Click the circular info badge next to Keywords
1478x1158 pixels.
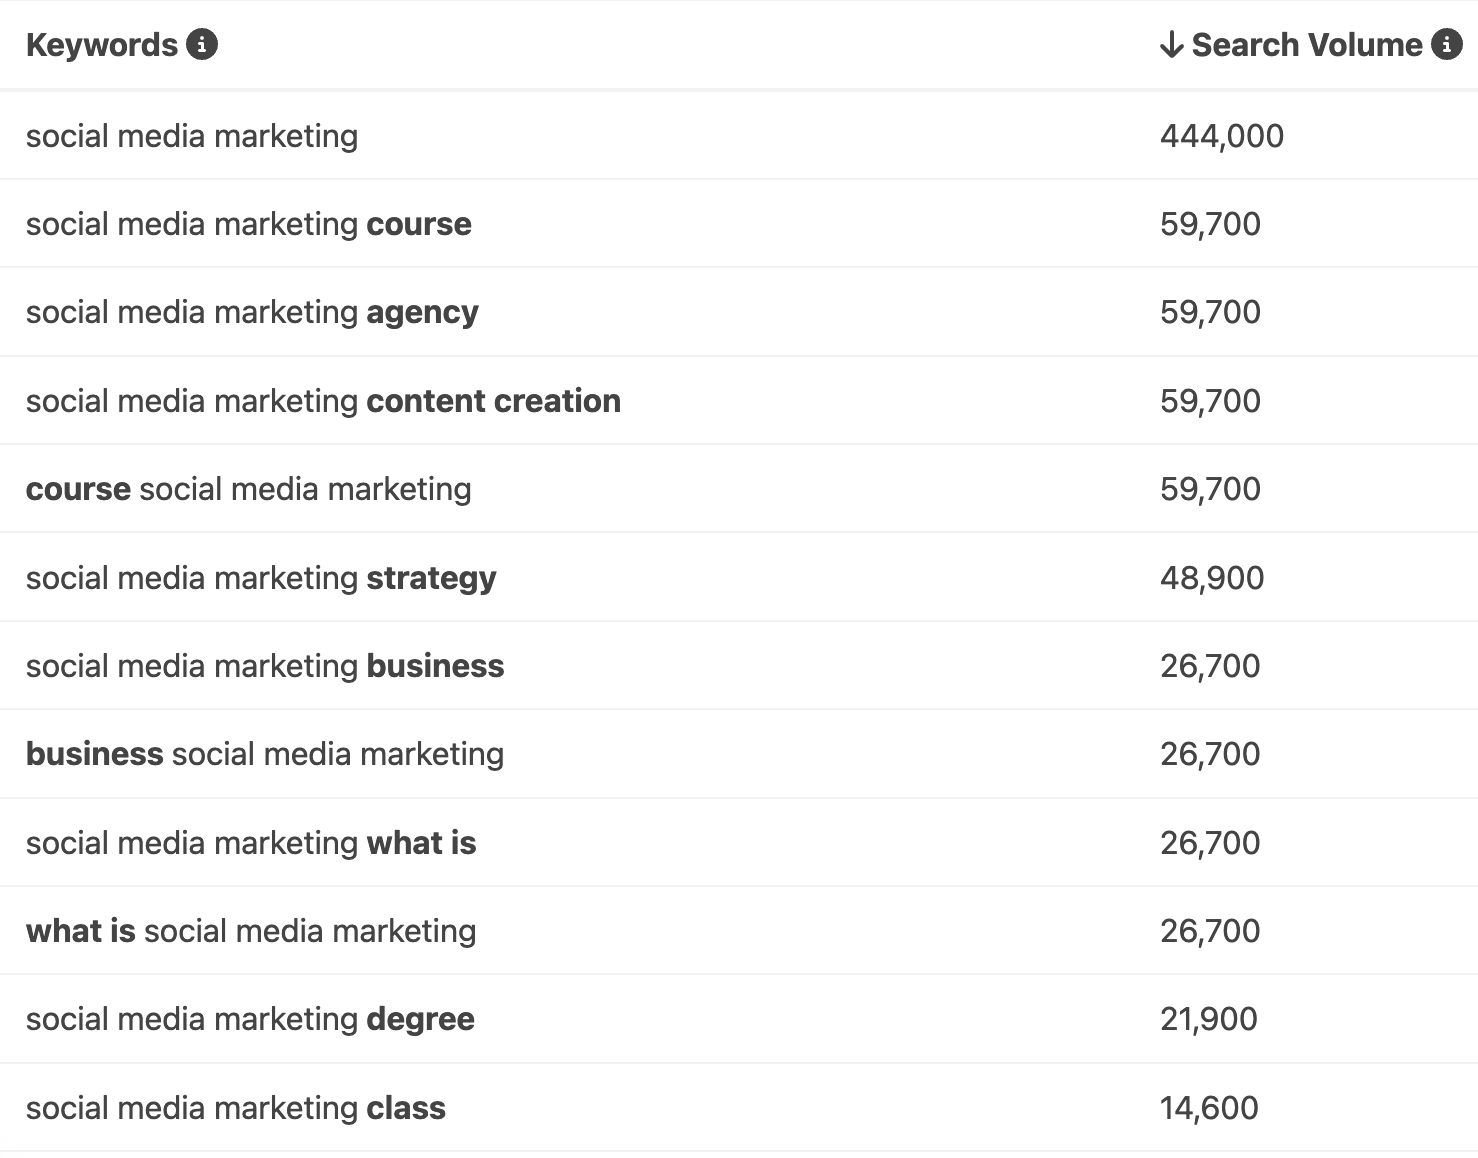(x=203, y=44)
